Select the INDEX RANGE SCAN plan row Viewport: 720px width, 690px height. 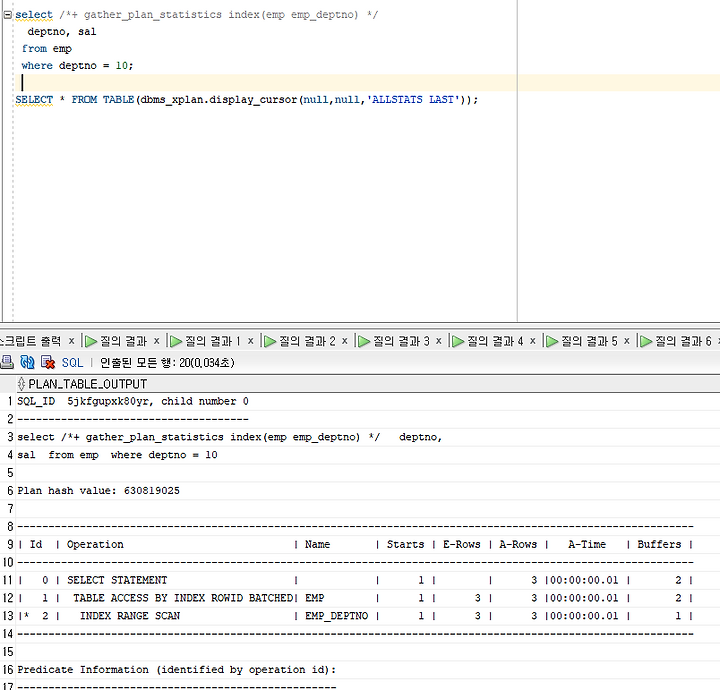click(x=356, y=616)
